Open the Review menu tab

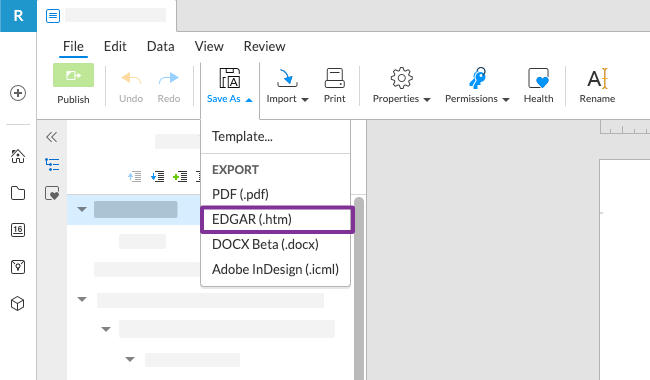pos(264,46)
